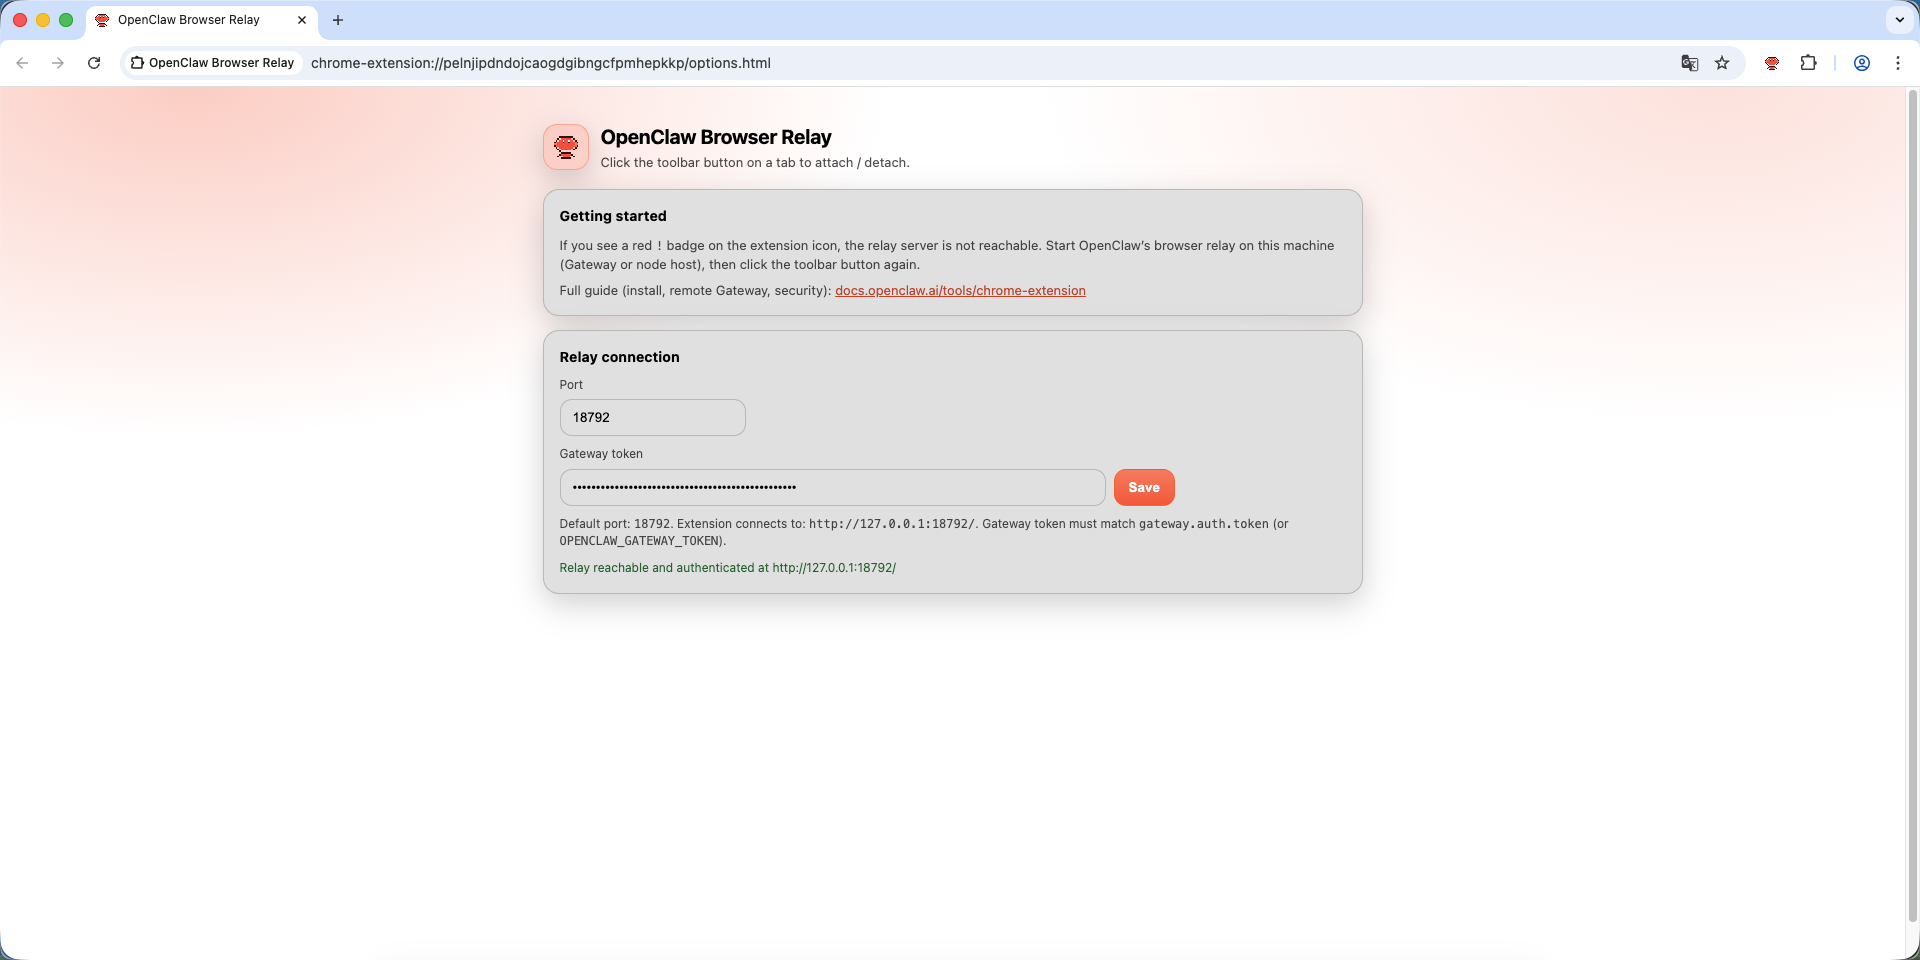Open the Chrome profile menu
Screen dimensions: 1920x960
[x=1862, y=63]
